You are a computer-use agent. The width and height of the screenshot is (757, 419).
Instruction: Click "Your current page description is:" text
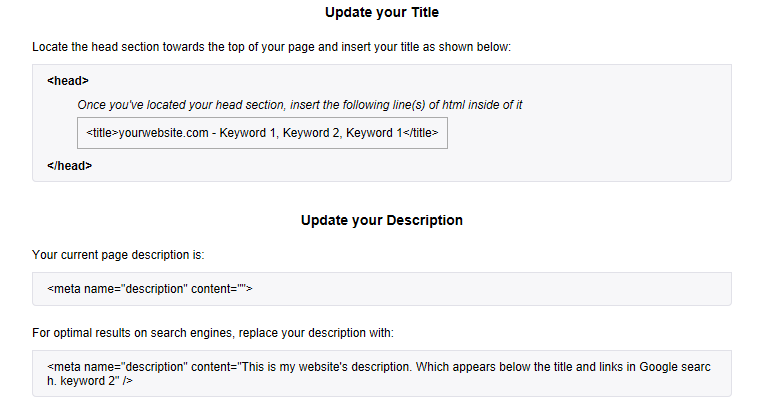(118, 254)
